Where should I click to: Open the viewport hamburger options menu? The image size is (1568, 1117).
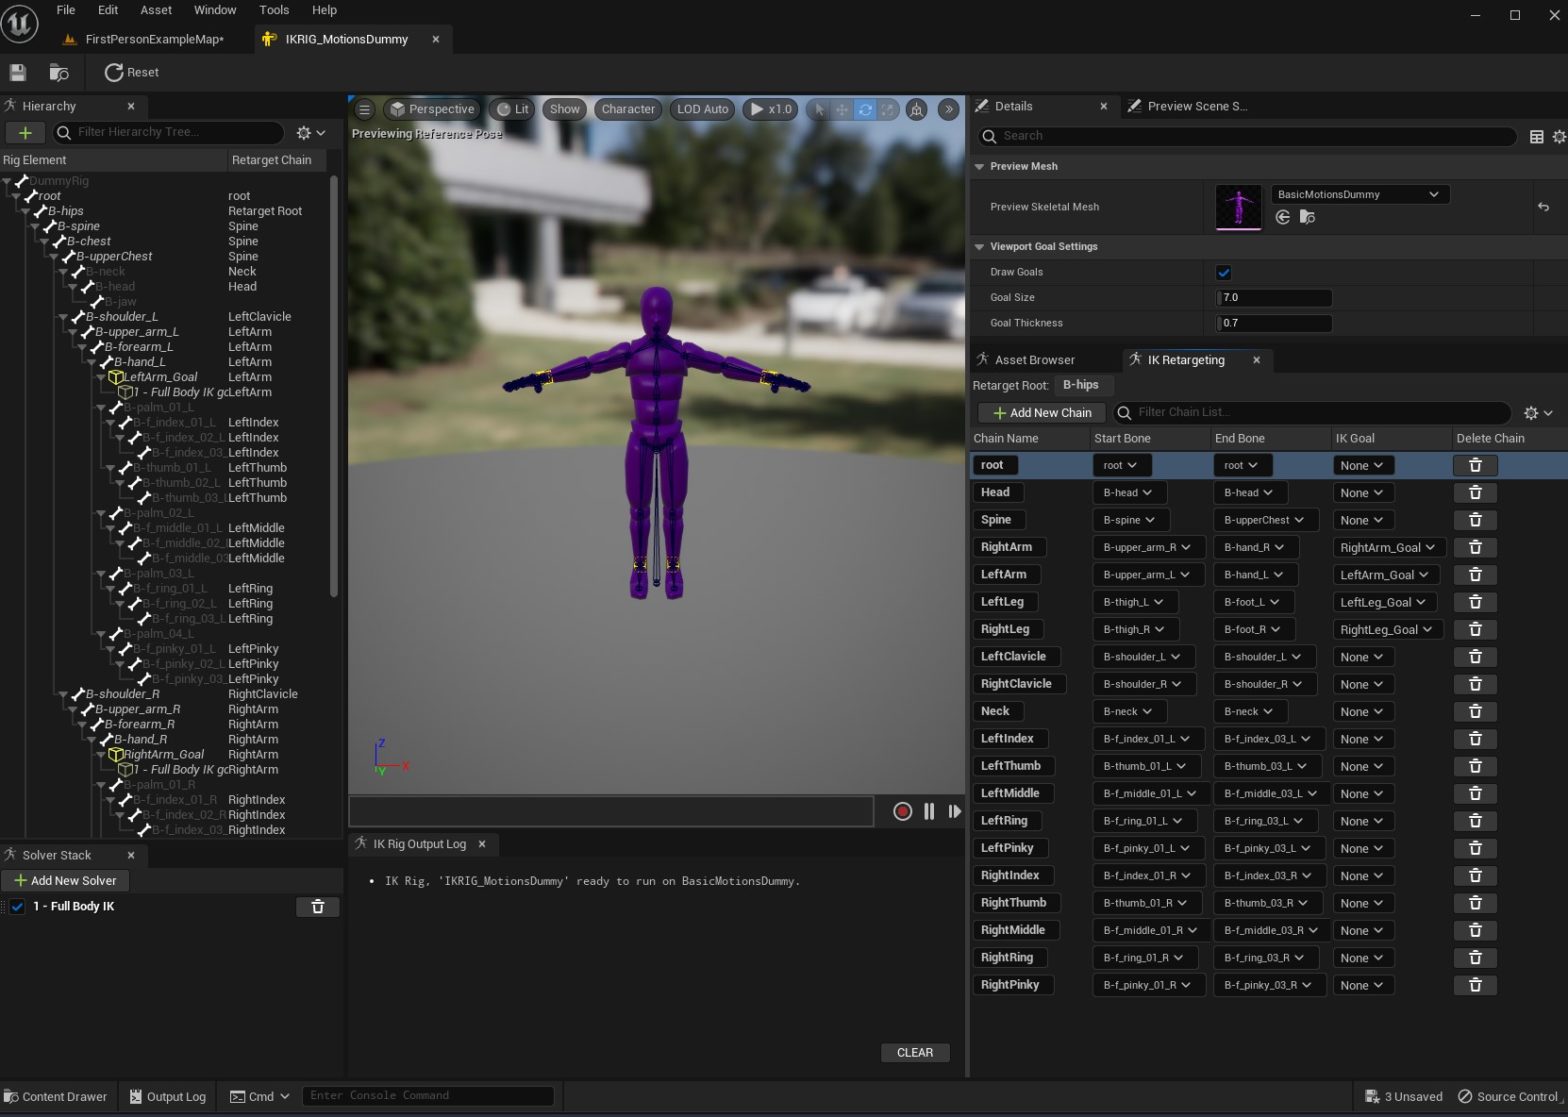click(x=365, y=109)
